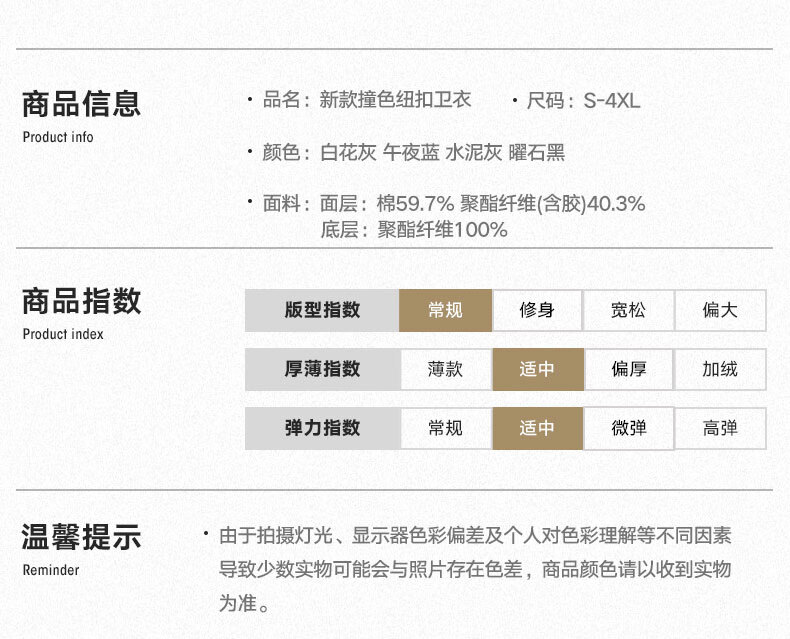Click the 商品信息 section heading

point(82,104)
